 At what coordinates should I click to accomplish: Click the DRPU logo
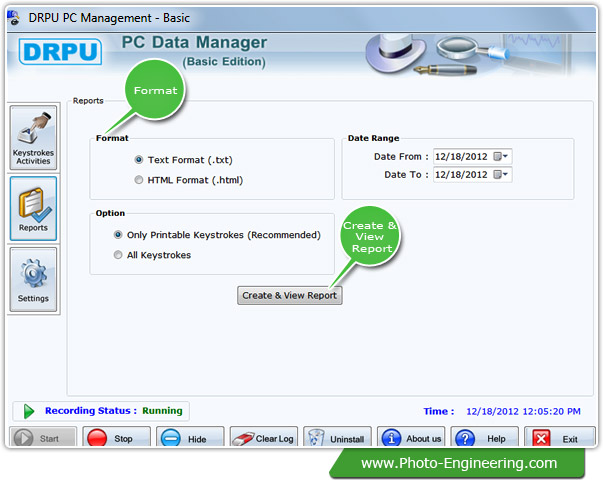(x=60, y=52)
